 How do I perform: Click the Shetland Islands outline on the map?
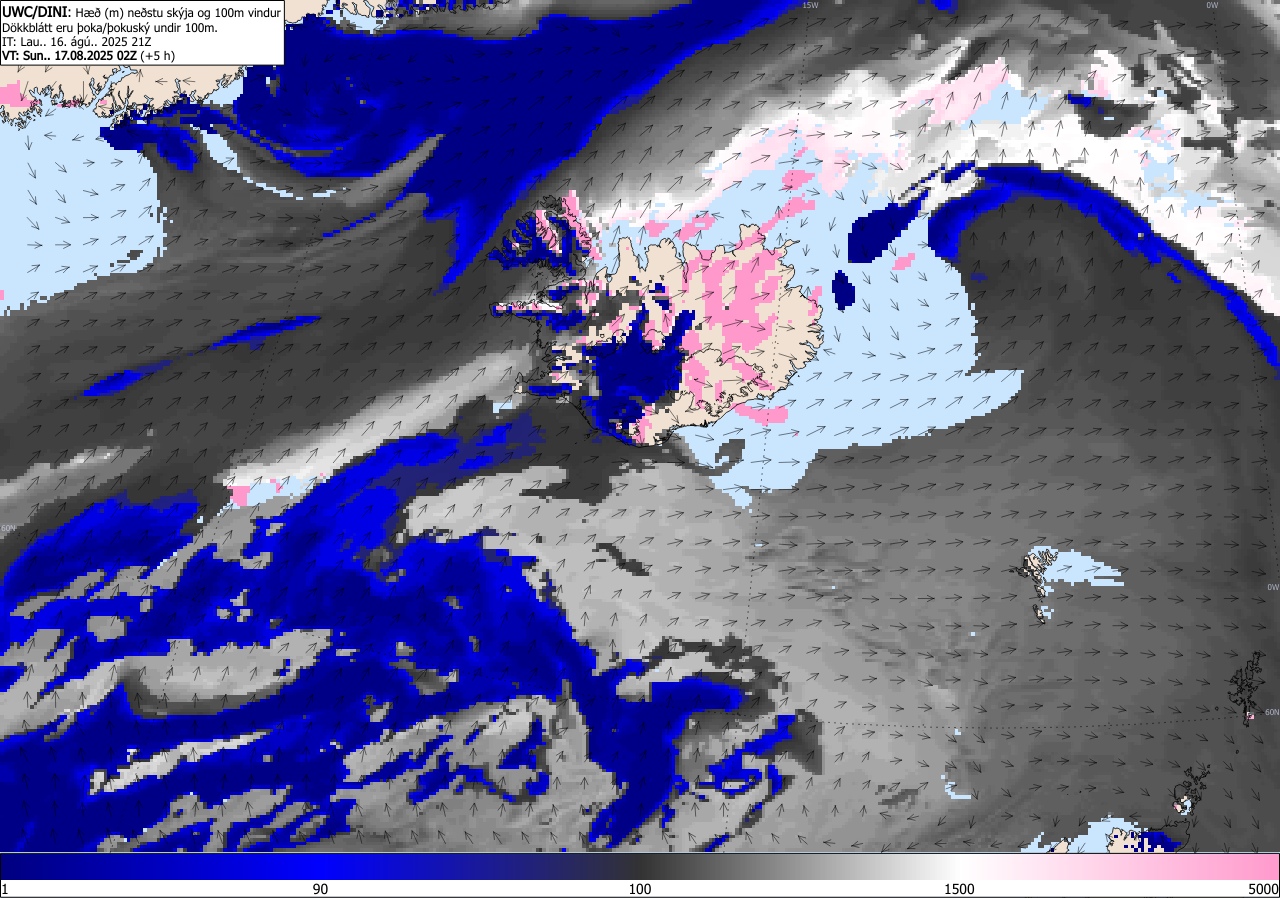click(x=1246, y=687)
